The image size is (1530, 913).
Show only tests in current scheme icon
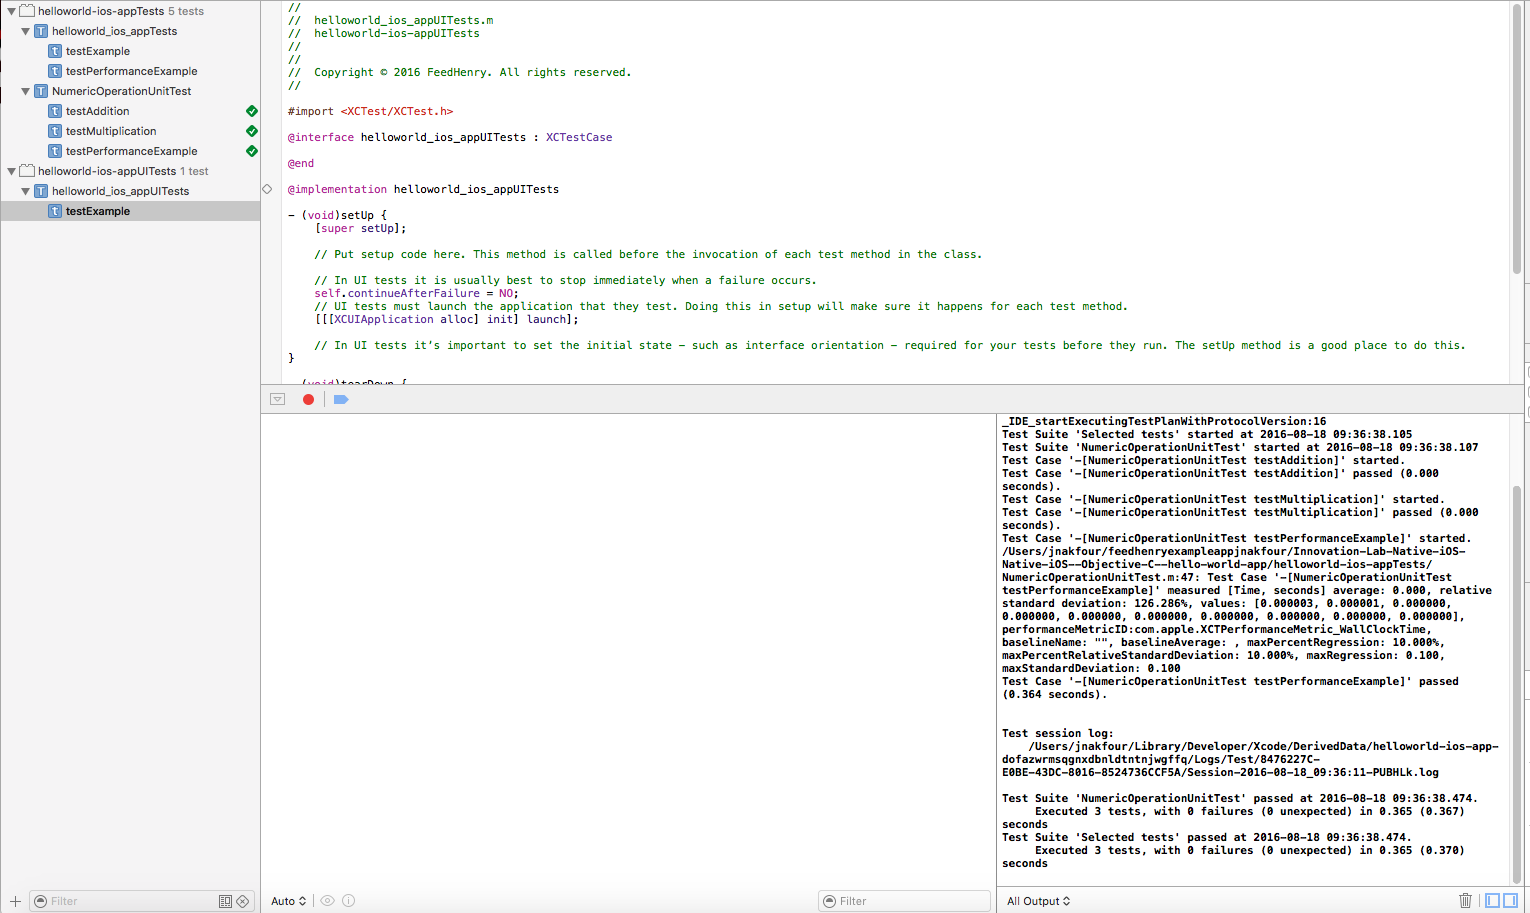225,901
